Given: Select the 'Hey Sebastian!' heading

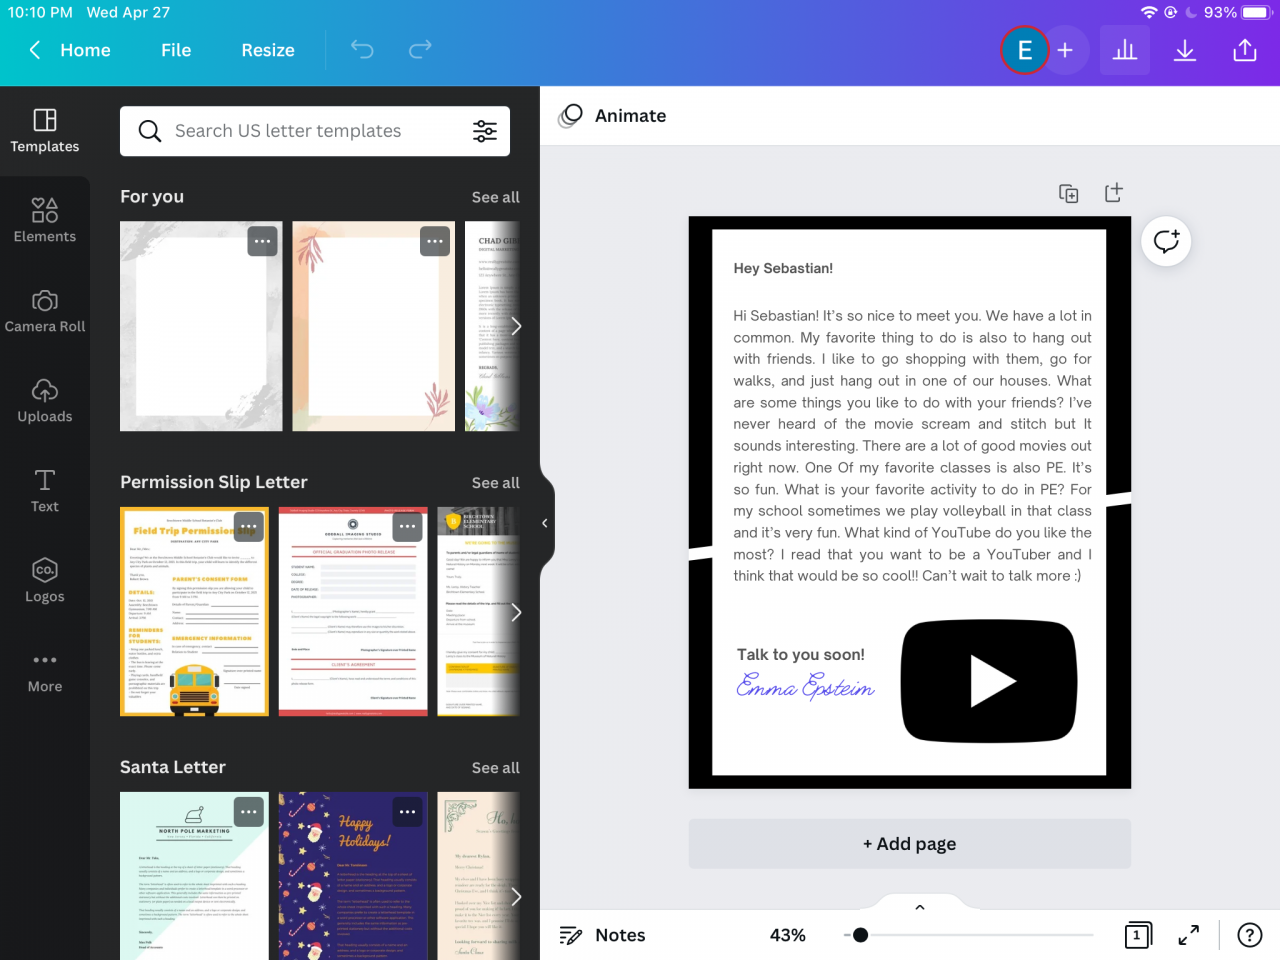Looking at the screenshot, I should [x=783, y=268].
